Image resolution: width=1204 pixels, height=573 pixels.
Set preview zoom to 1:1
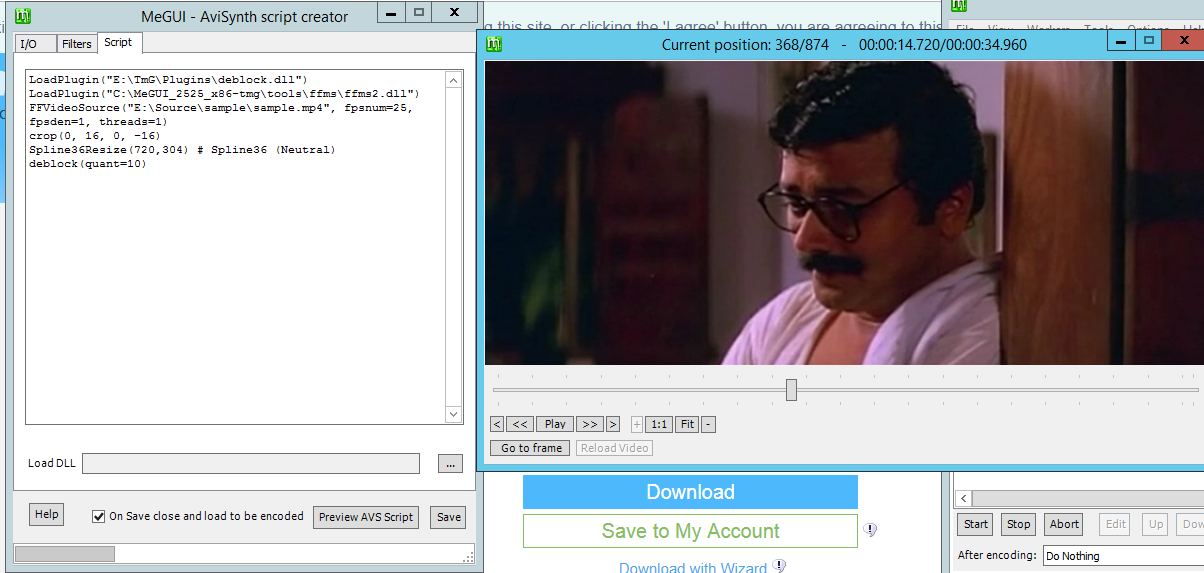[x=658, y=424]
